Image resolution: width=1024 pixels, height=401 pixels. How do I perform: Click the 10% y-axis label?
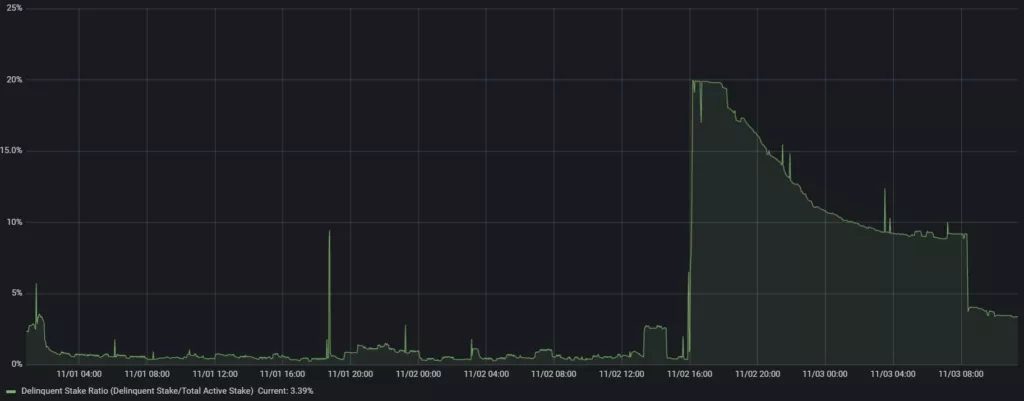pyautogui.click(x=15, y=221)
